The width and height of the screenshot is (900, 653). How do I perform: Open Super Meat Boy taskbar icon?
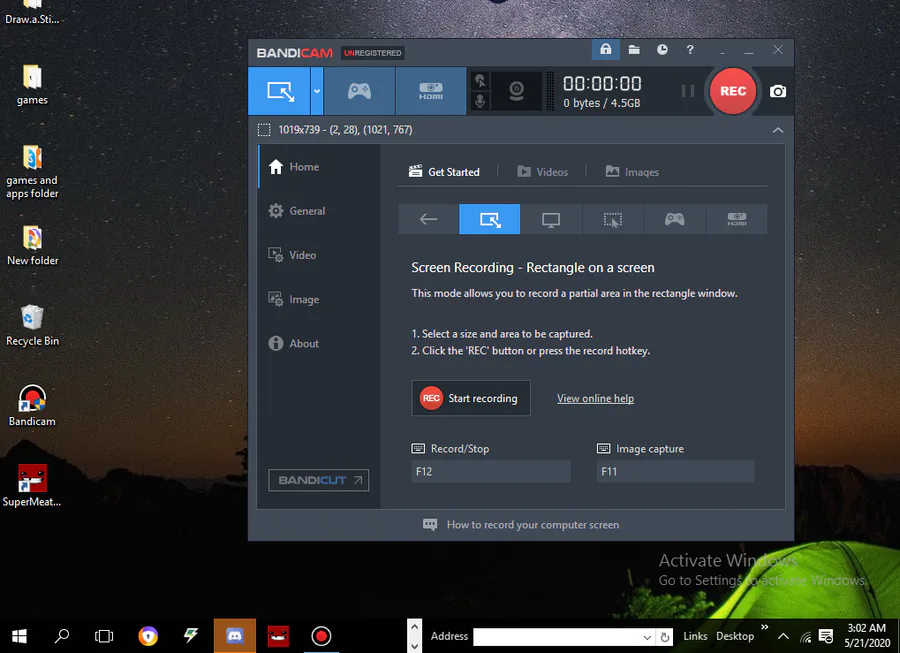click(x=278, y=636)
